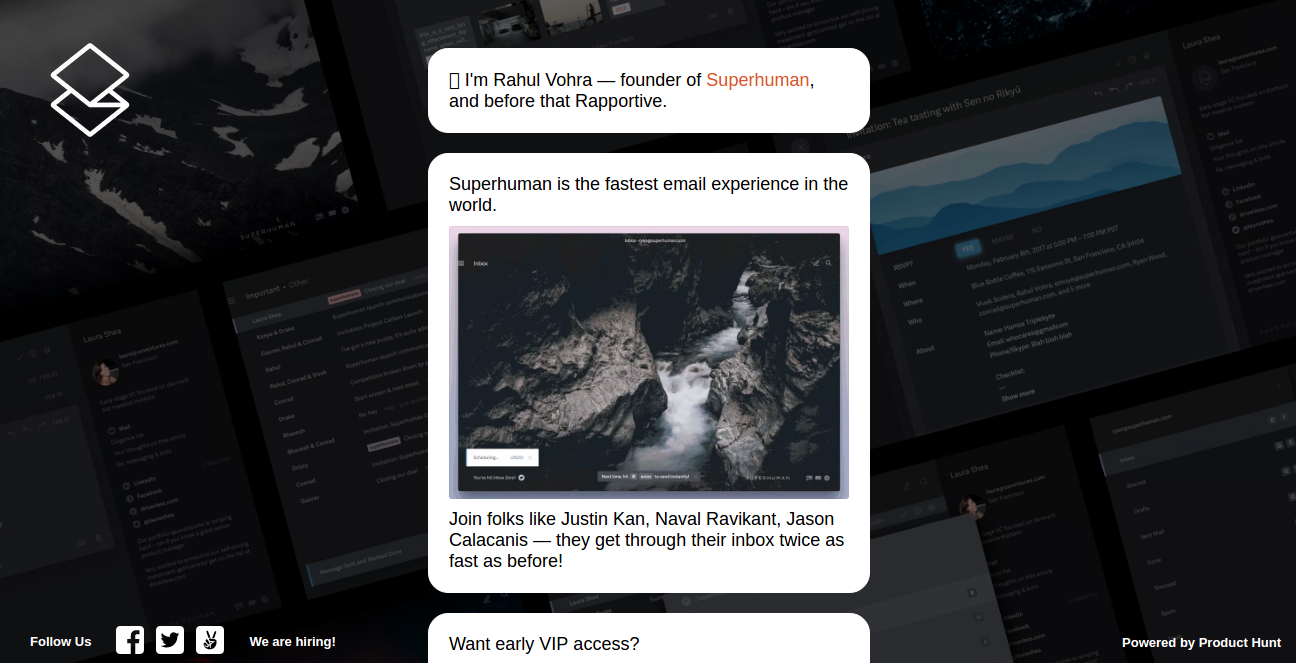This screenshot has height=663, width=1296.
Task: Open the AngelList follow icon
Action: click(x=210, y=640)
